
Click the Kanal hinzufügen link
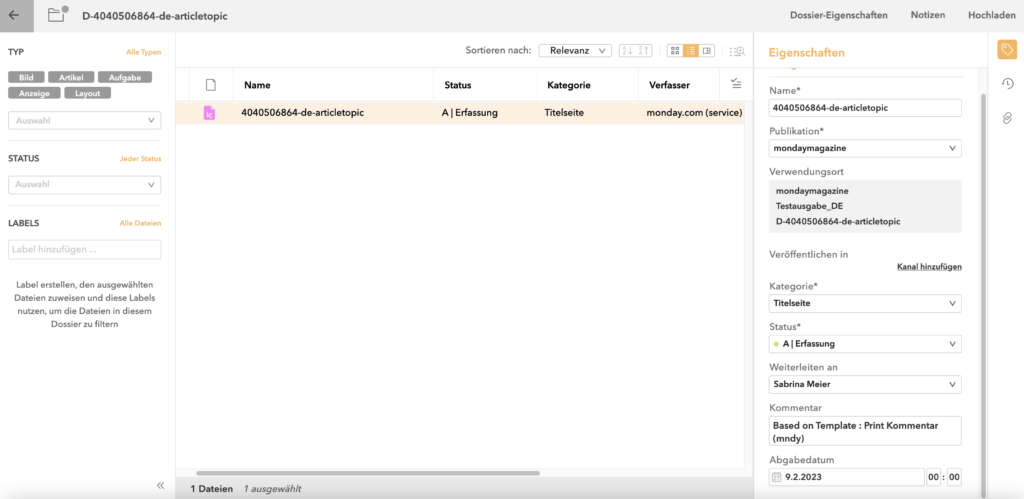point(929,267)
